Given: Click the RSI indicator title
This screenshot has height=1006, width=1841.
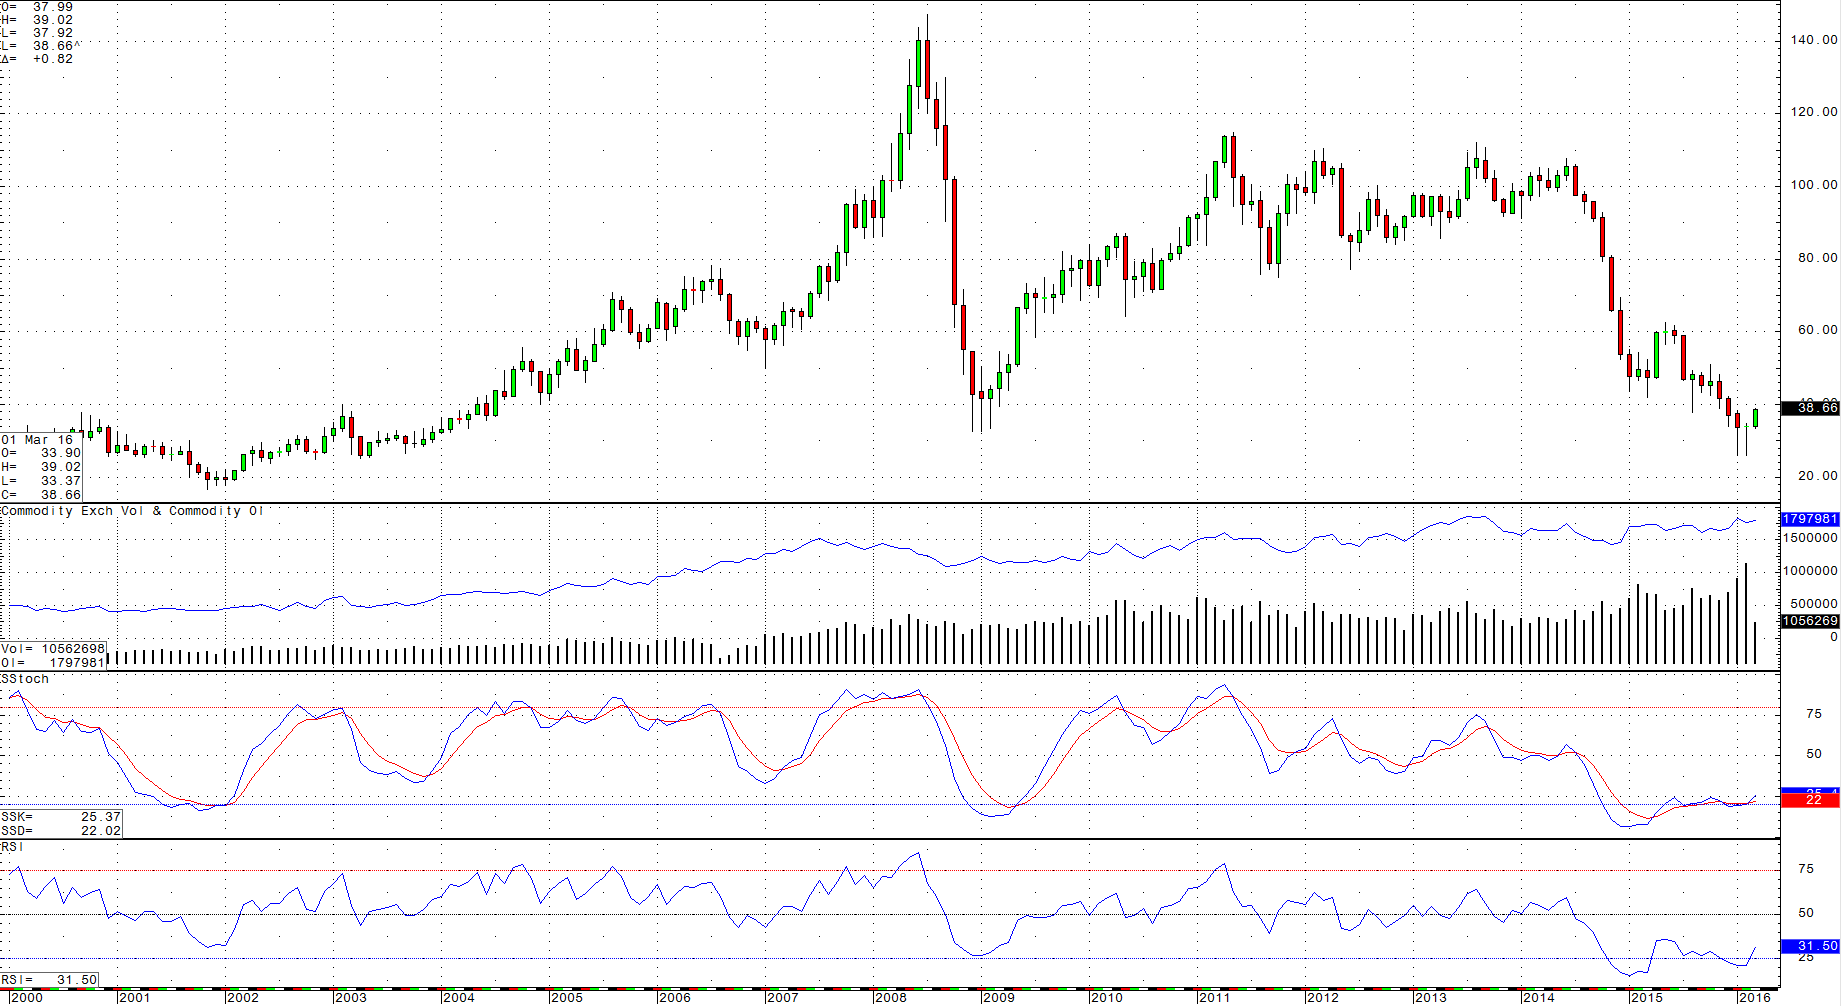Looking at the screenshot, I should pyautogui.click(x=13, y=847).
